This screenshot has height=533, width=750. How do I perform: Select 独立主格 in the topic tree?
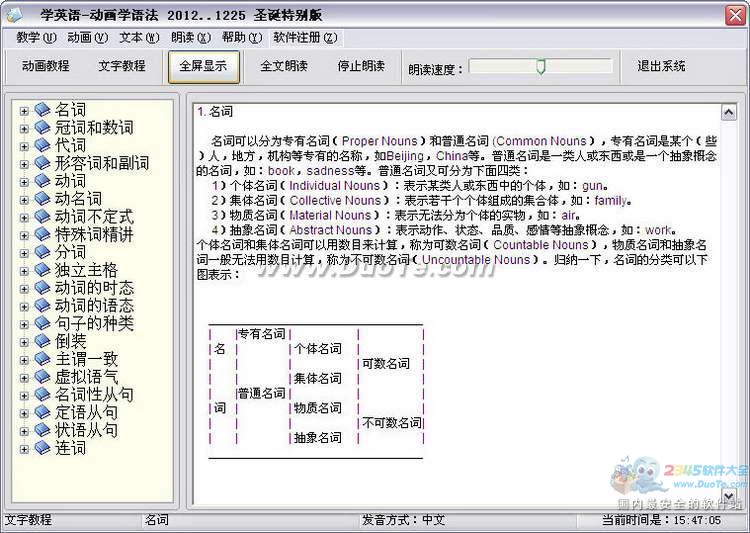pos(86,270)
